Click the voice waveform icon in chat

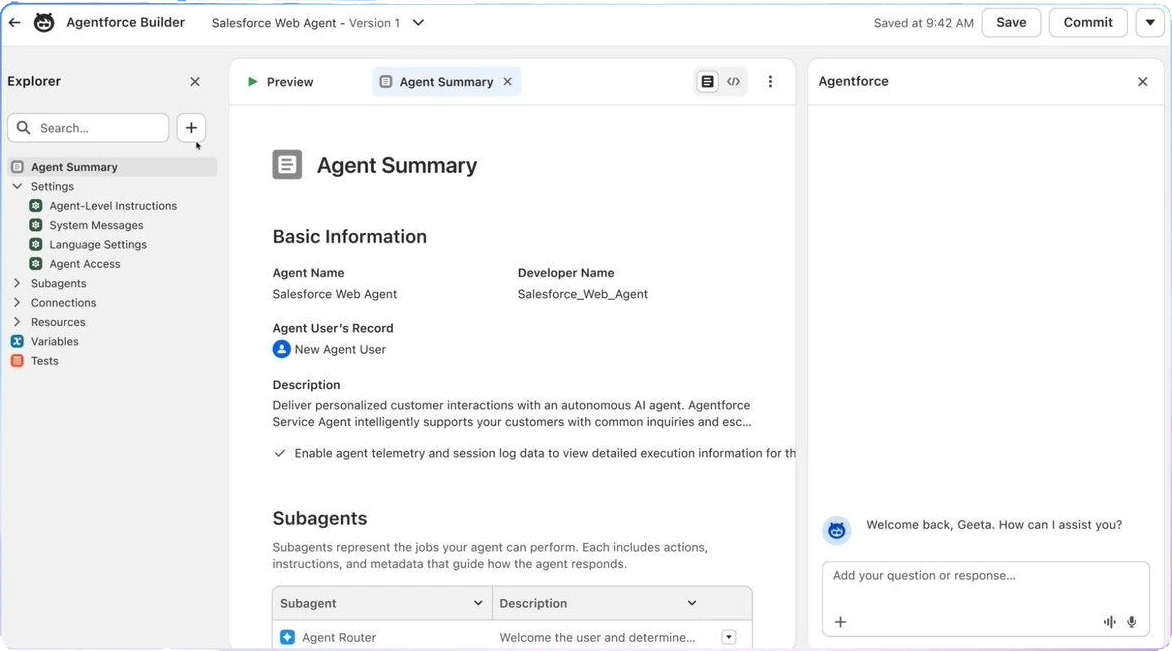click(x=1109, y=622)
